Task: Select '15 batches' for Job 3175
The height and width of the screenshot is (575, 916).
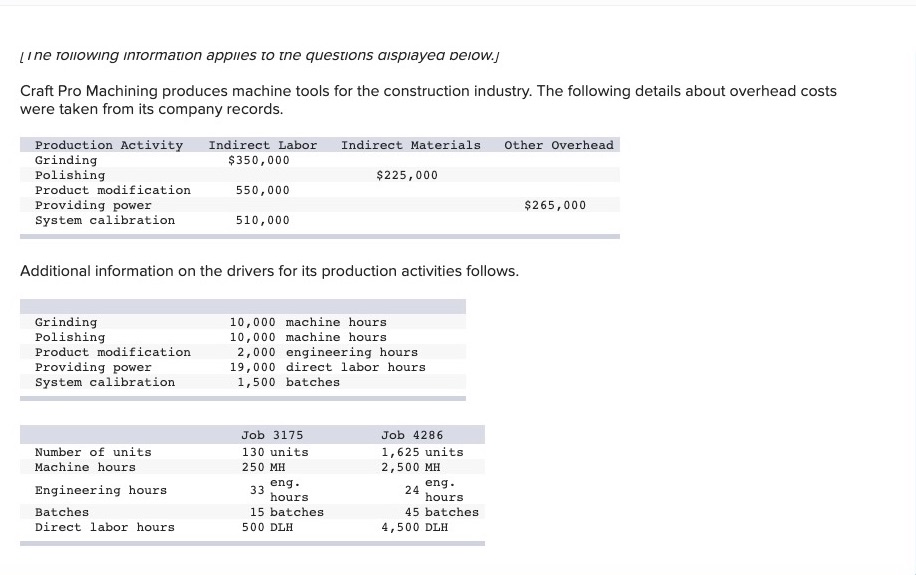Action: pyautogui.click(x=287, y=512)
